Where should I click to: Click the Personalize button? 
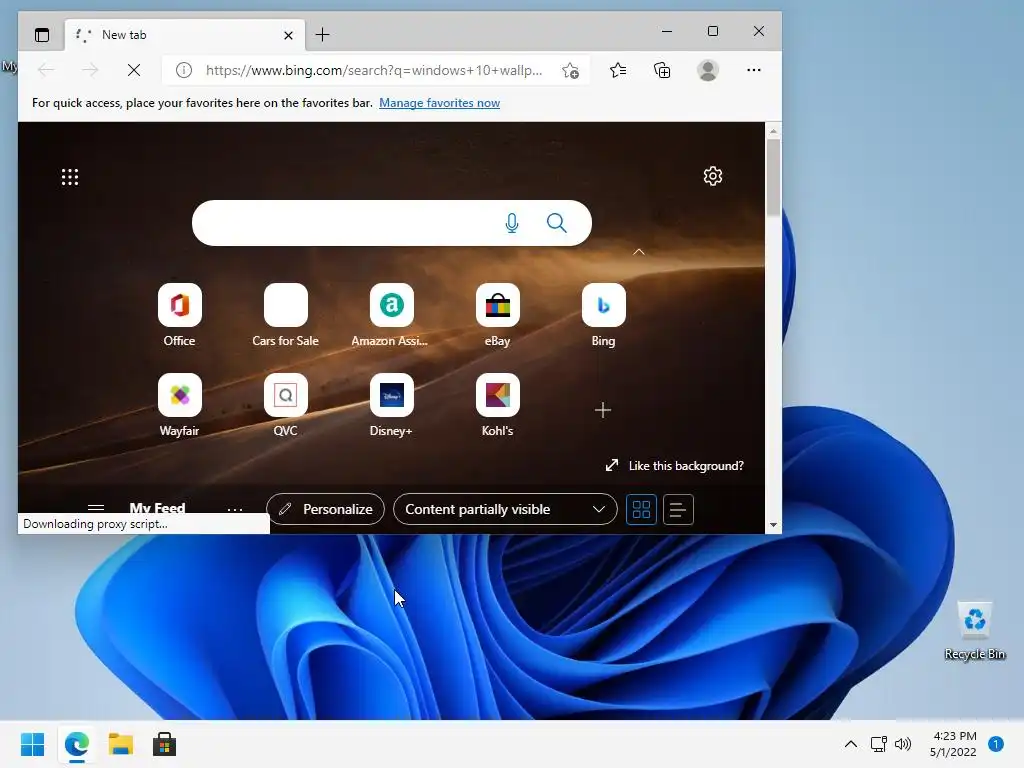(x=325, y=509)
